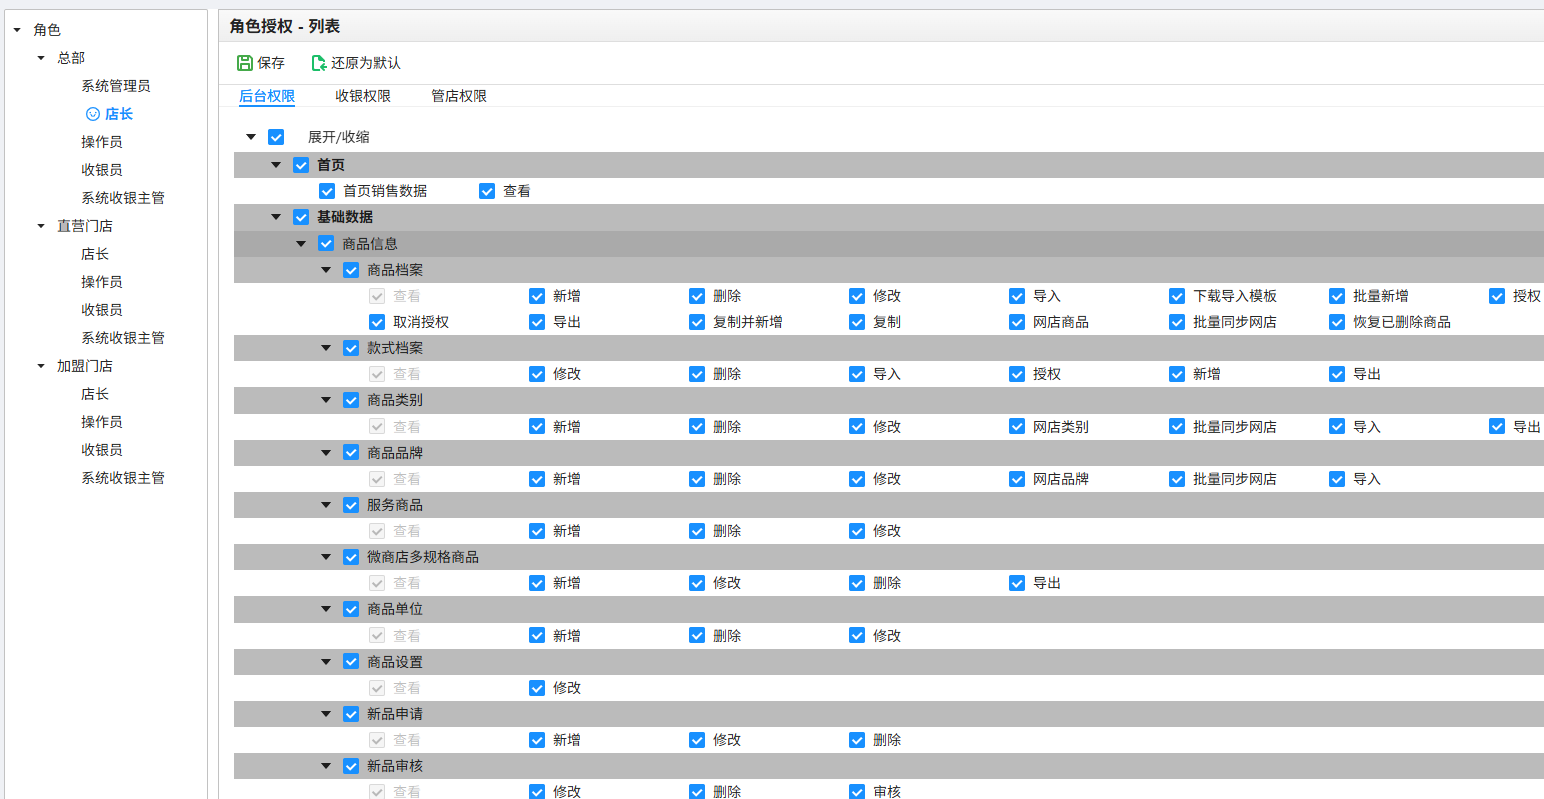Uncheck the 首页 section checkbox
Viewport: 1544px width, 799px height.
click(301, 165)
